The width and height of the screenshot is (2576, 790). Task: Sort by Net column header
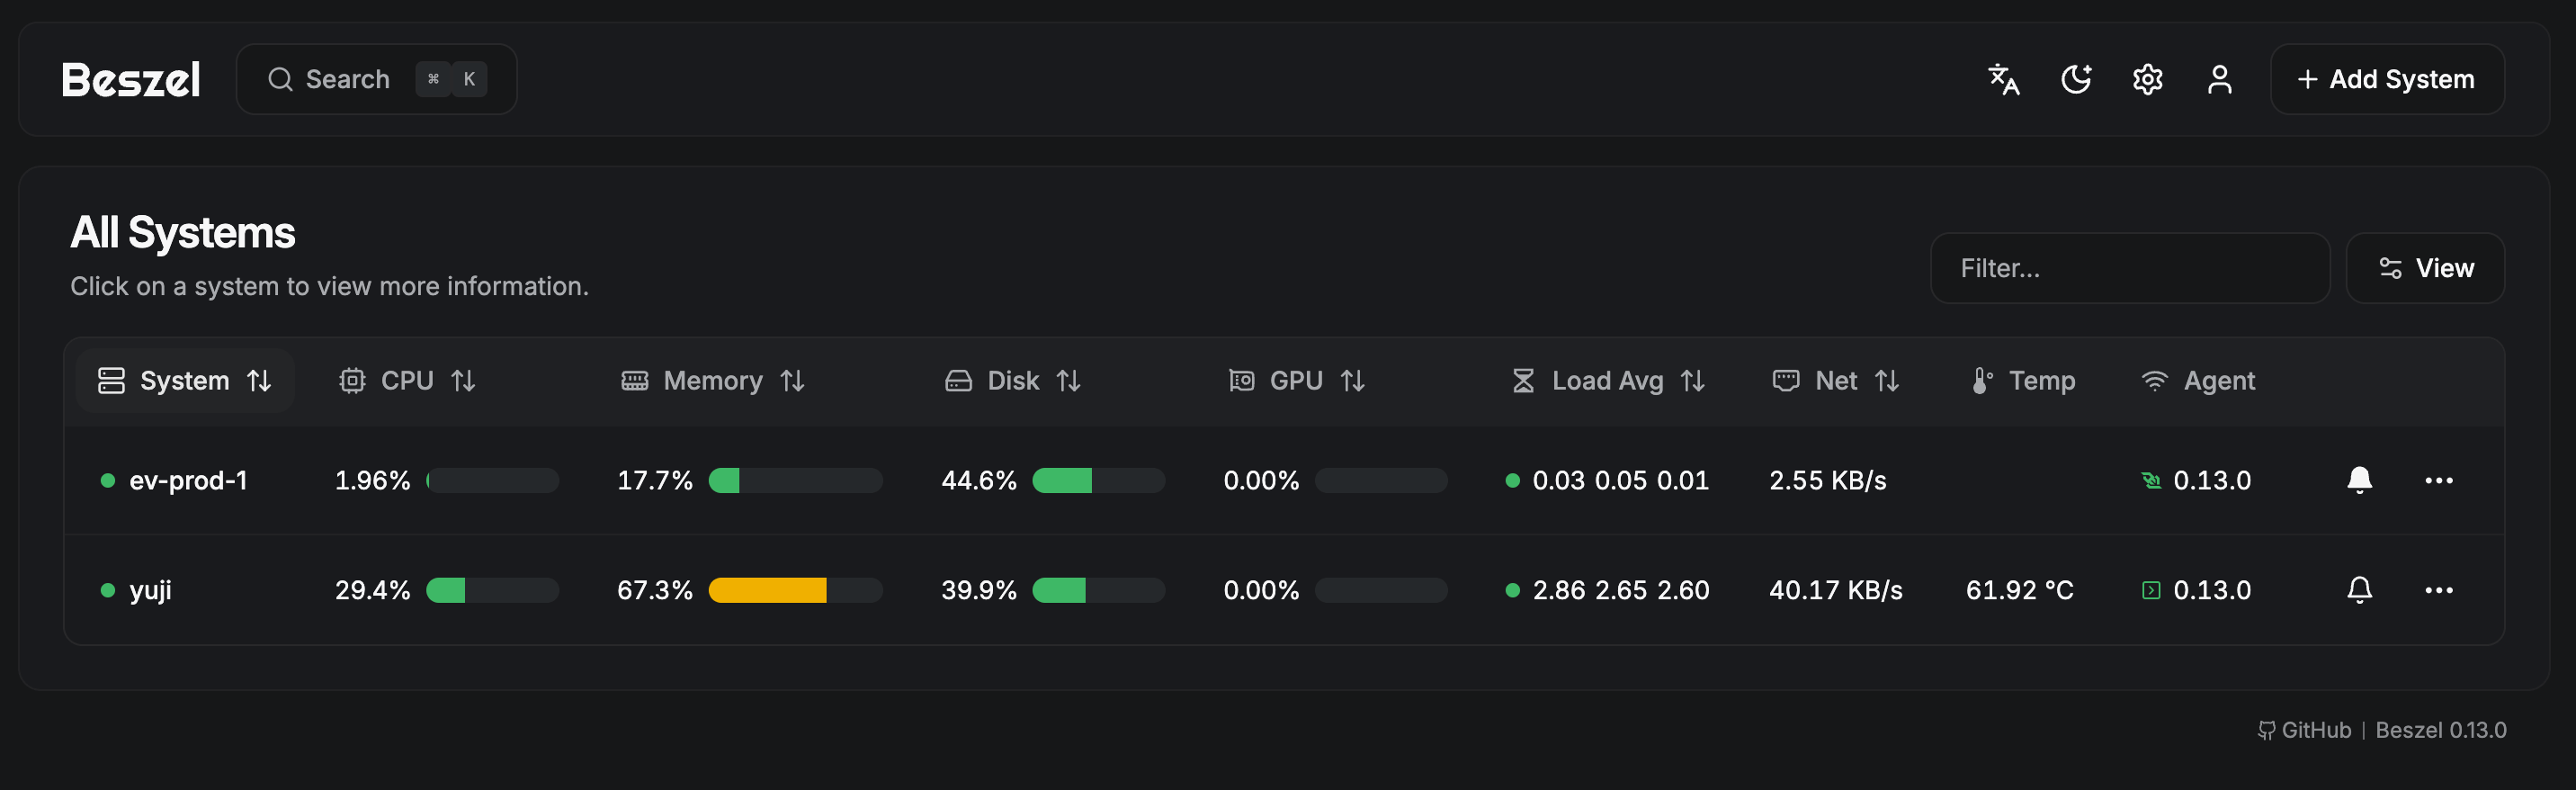[1836, 381]
